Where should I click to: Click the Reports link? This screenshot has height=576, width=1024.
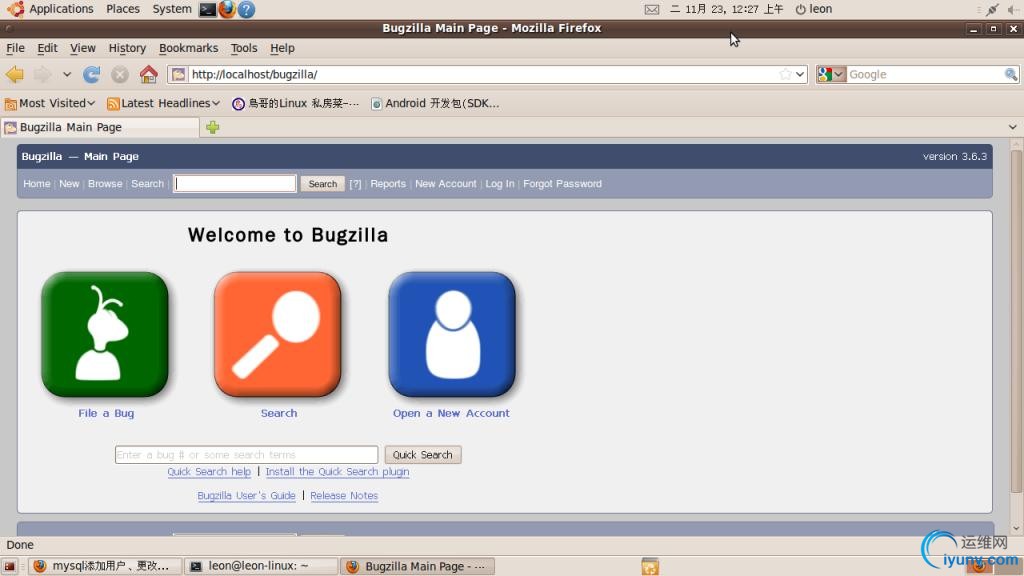tap(388, 184)
